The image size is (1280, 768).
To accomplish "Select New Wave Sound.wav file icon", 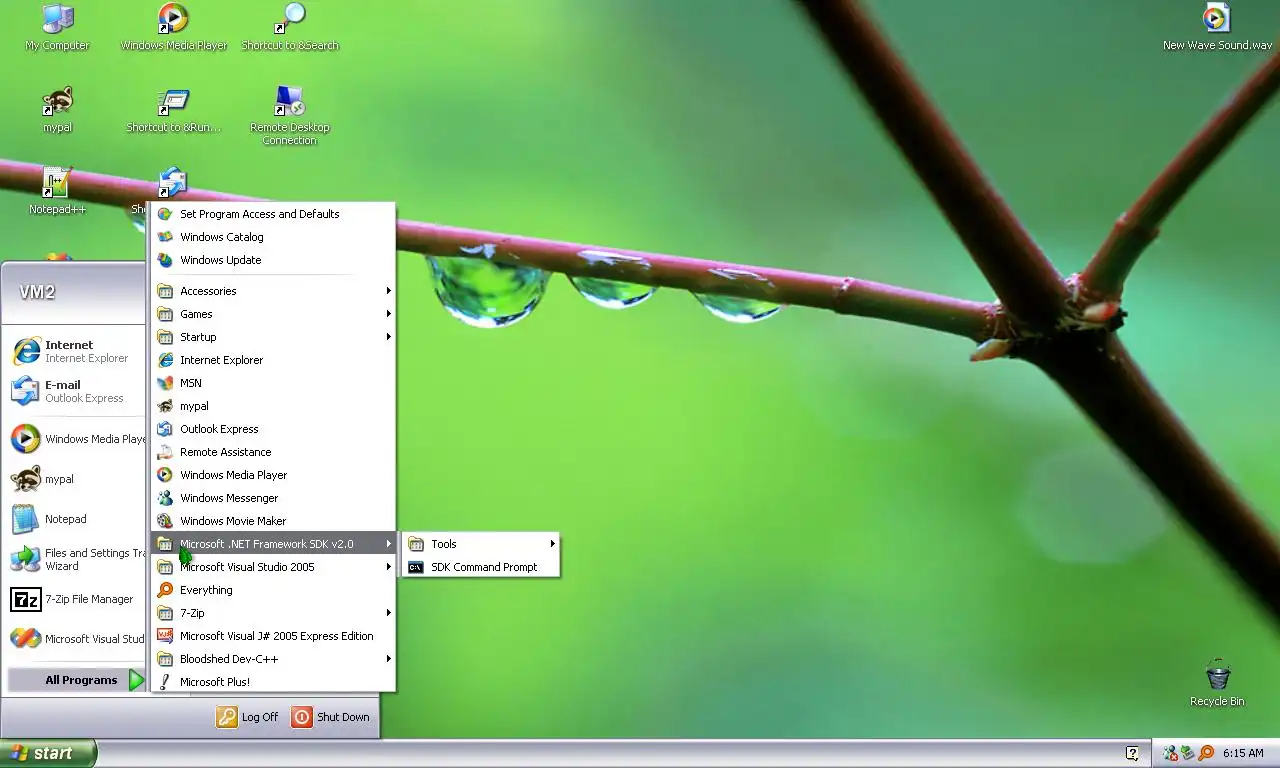I will (1217, 19).
